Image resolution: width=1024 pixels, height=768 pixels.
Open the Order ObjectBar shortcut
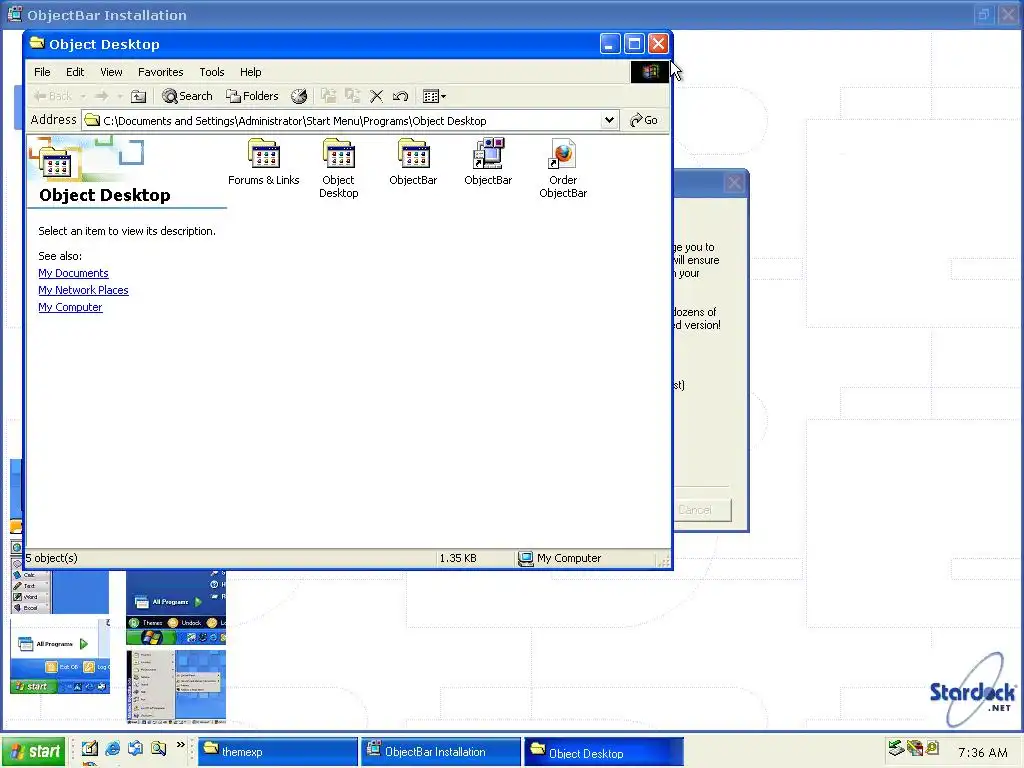[563, 168]
